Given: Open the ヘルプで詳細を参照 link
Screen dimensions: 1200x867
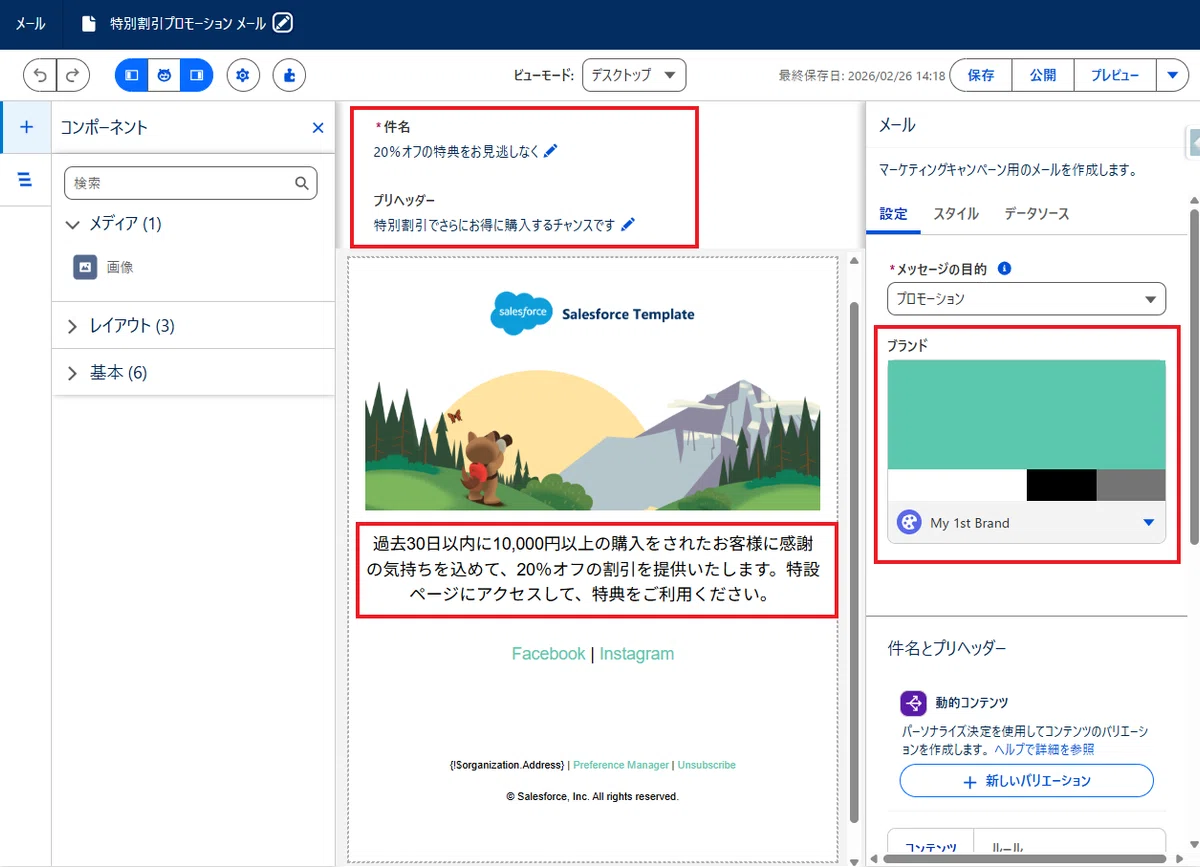Looking at the screenshot, I should tap(1044, 749).
